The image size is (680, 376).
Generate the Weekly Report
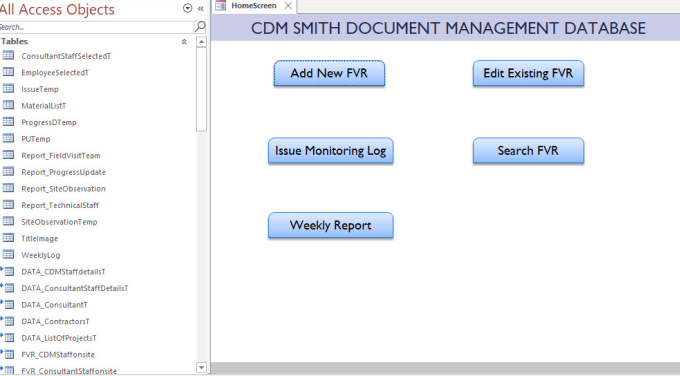pyautogui.click(x=330, y=226)
